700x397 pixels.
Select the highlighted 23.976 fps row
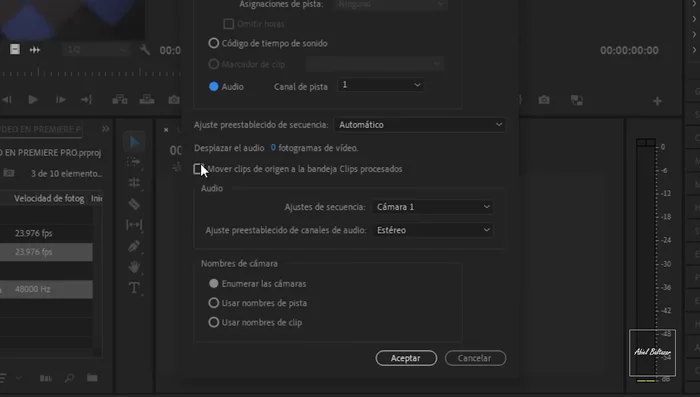(46, 252)
